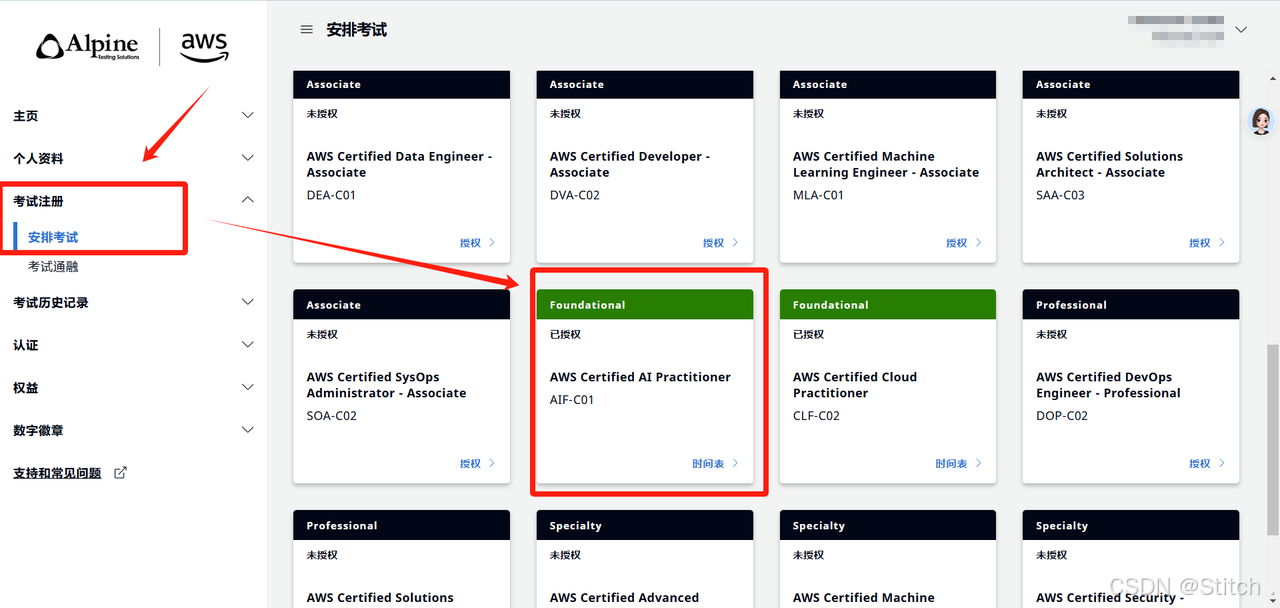
Task: Click 时间表 on AI Practitioner card
Action: 708,463
